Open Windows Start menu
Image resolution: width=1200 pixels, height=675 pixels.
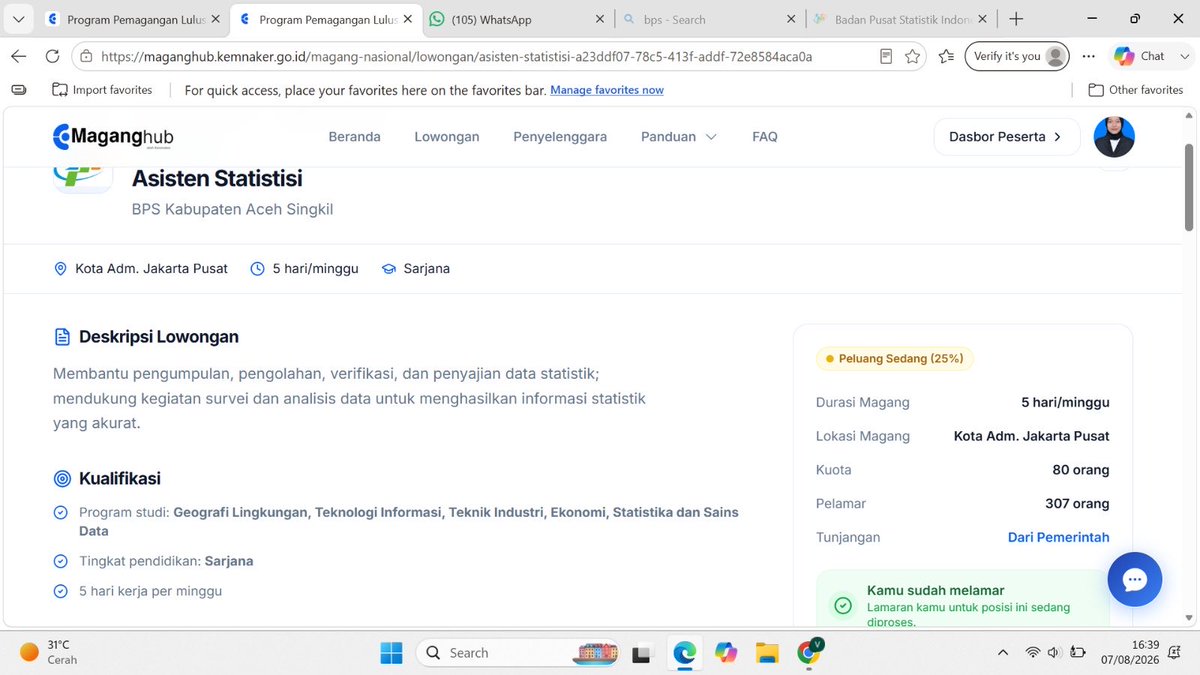tap(391, 653)
